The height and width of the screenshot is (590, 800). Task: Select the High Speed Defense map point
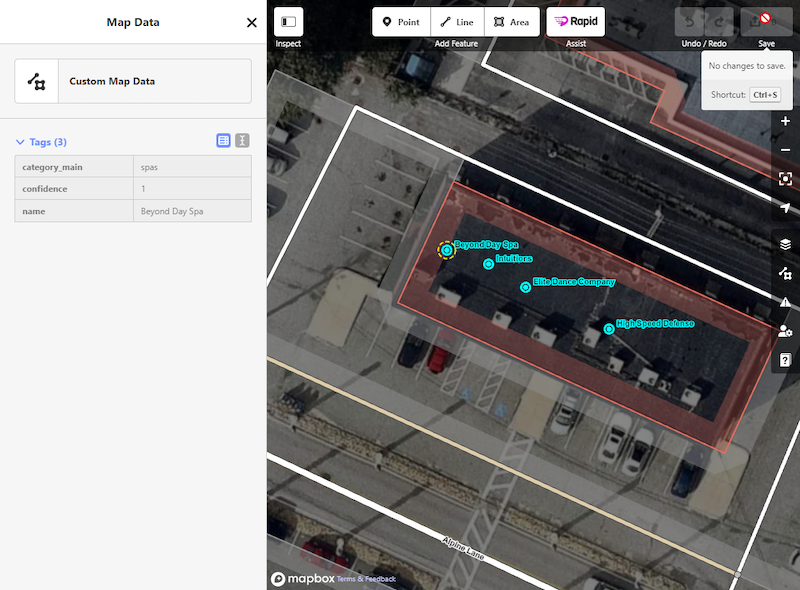(x=609, y=329)
